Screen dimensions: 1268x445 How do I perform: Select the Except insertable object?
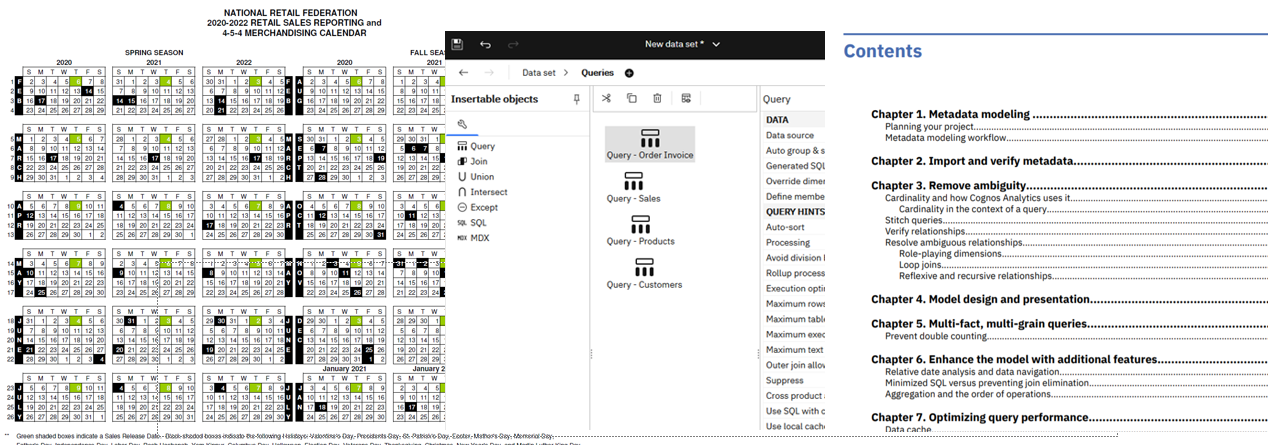(484, 207)
